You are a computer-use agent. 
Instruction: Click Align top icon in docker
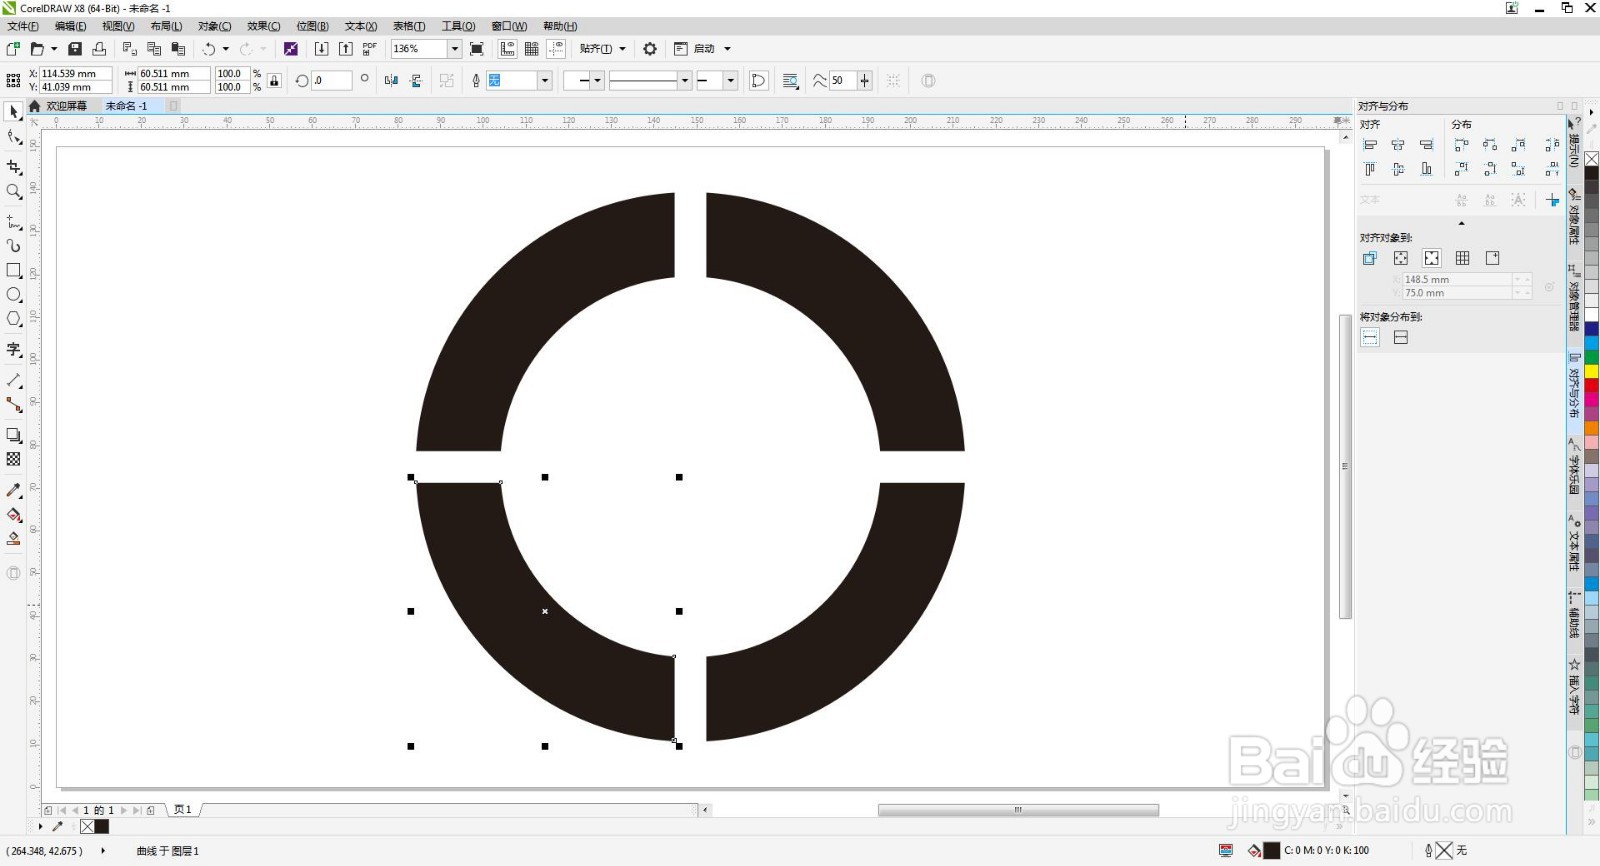click(x=1370, y=169)
